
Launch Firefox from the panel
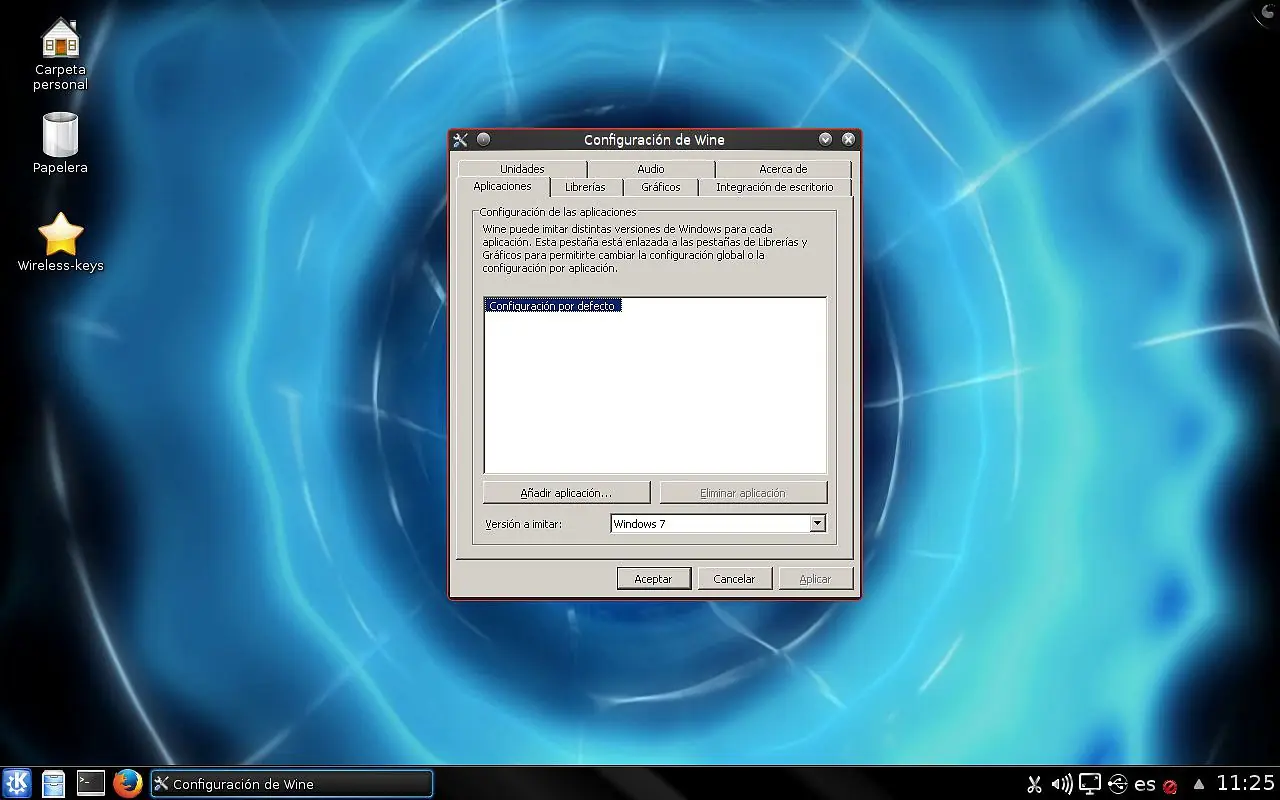pos(127,783)
